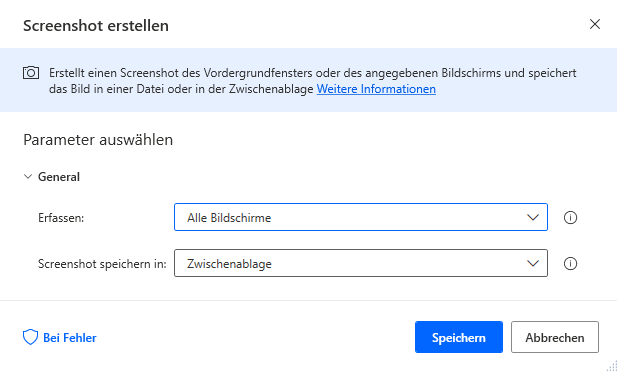Click the Screenshot speichern in: label
617x373 pixels.
[x=102, y=264]
